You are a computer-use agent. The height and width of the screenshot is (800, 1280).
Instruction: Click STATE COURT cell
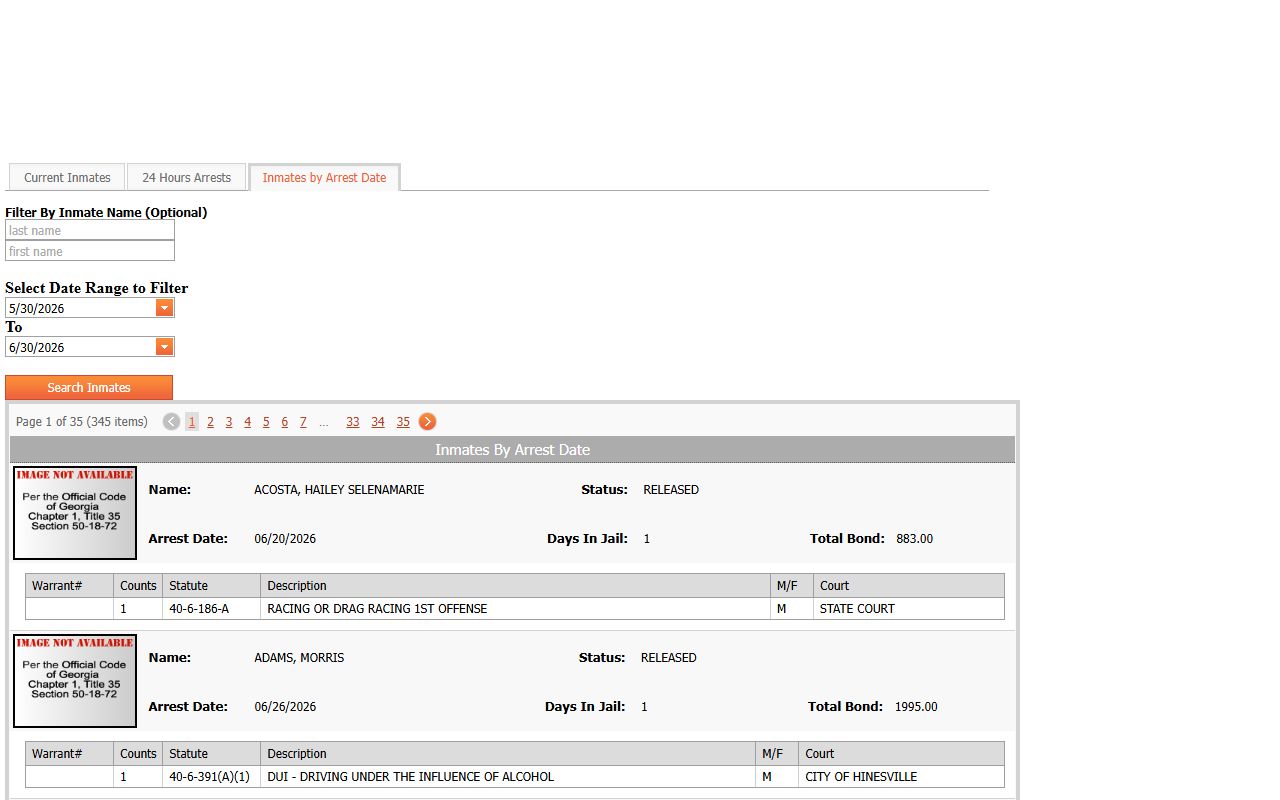point(909,608)
